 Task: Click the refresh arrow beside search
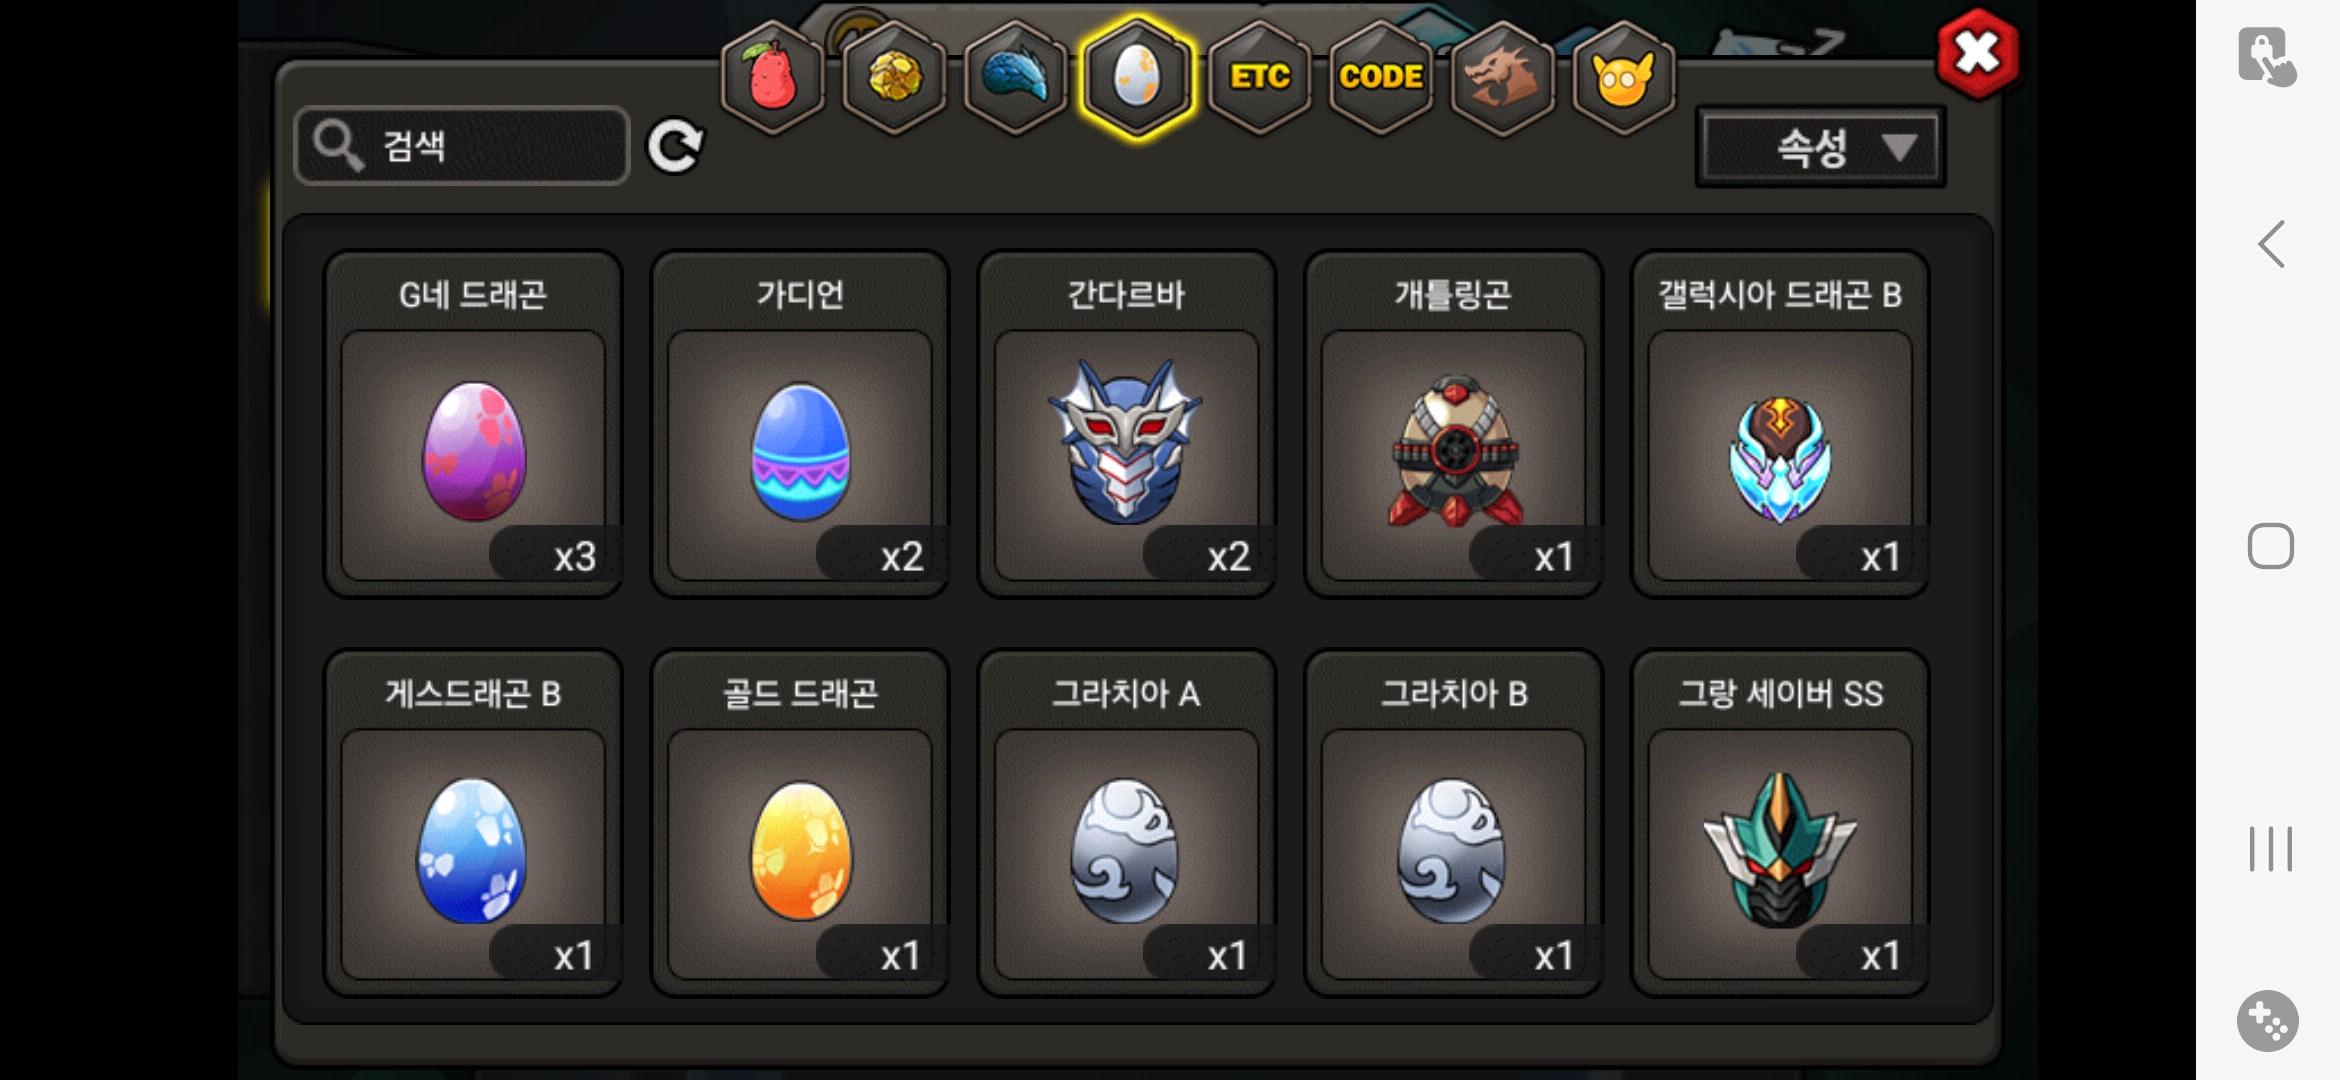675,147
